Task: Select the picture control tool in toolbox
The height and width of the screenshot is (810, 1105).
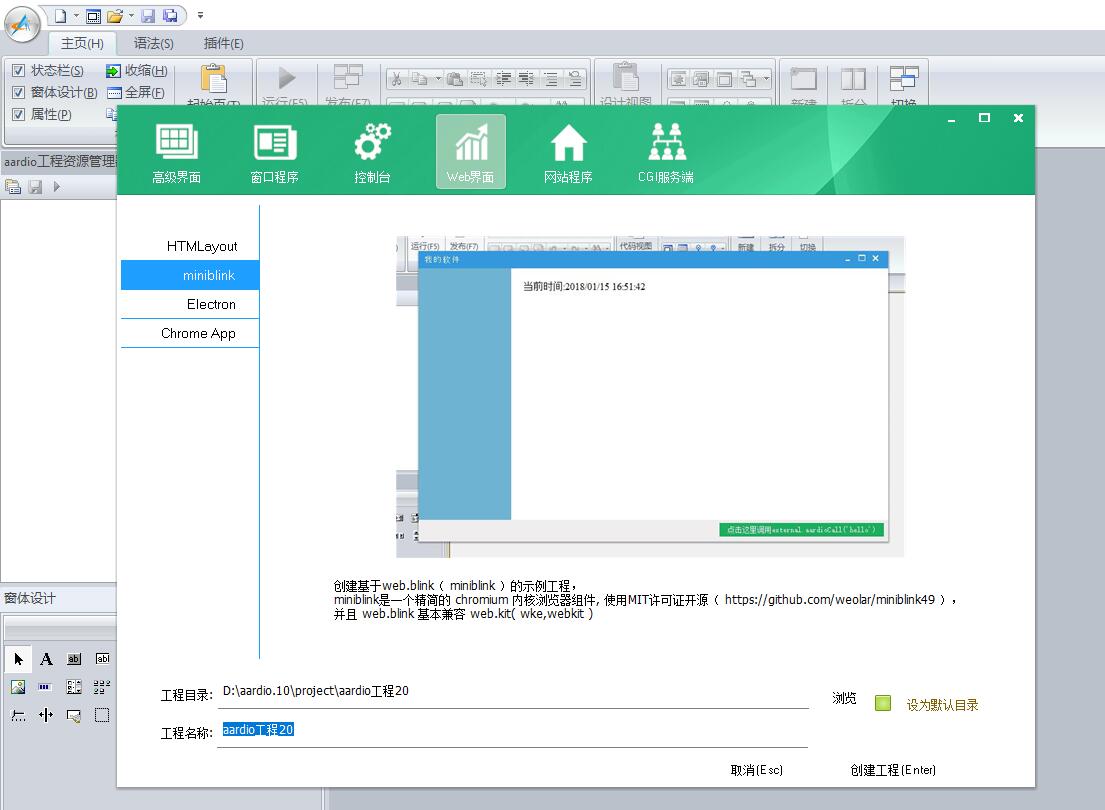Action: (x=18, y=687)
